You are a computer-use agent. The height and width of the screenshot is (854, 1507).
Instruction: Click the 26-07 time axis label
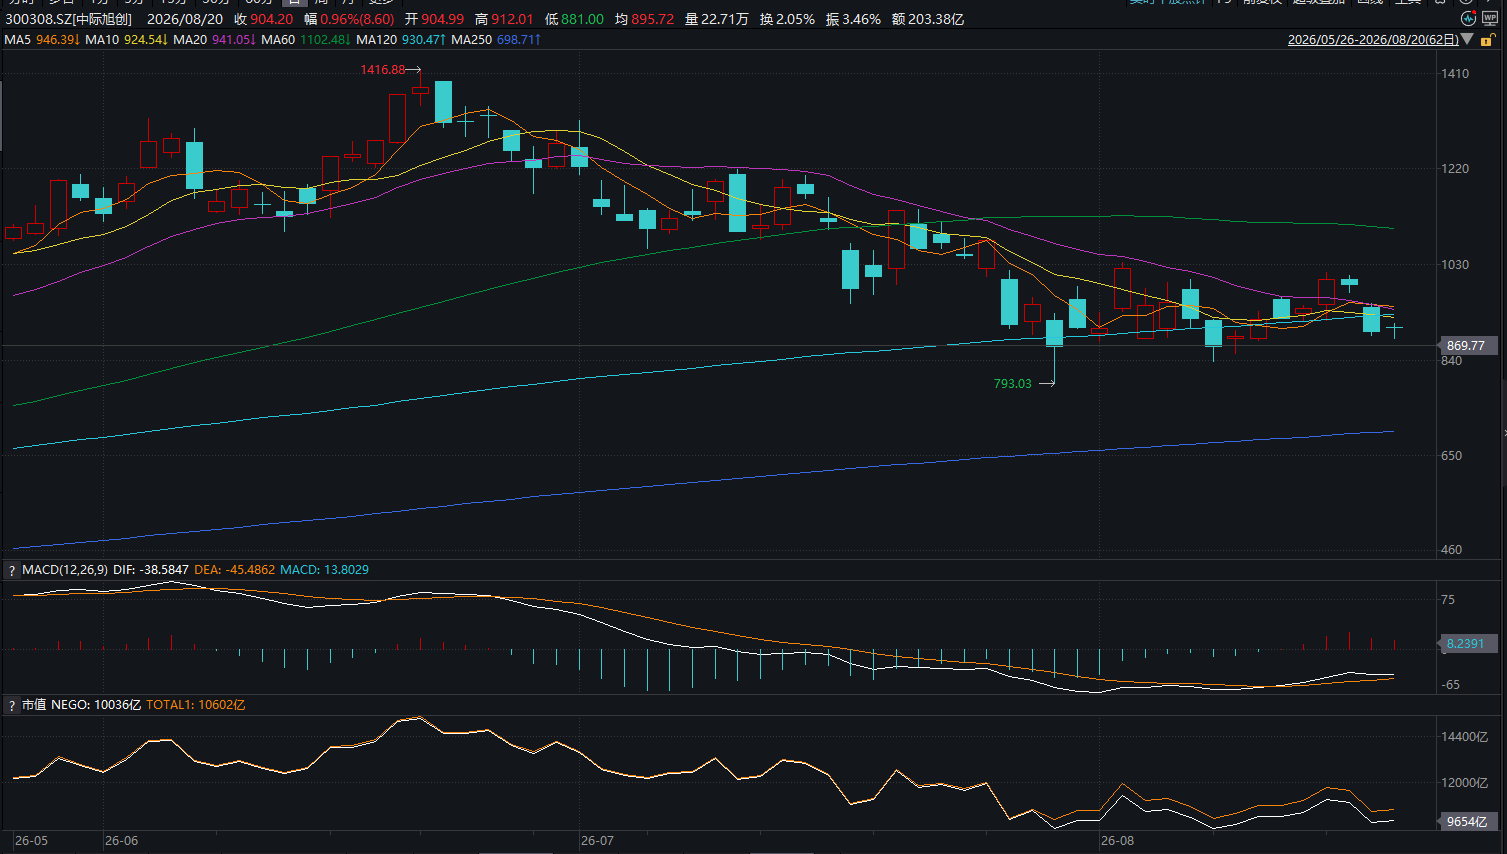point(597,841)
